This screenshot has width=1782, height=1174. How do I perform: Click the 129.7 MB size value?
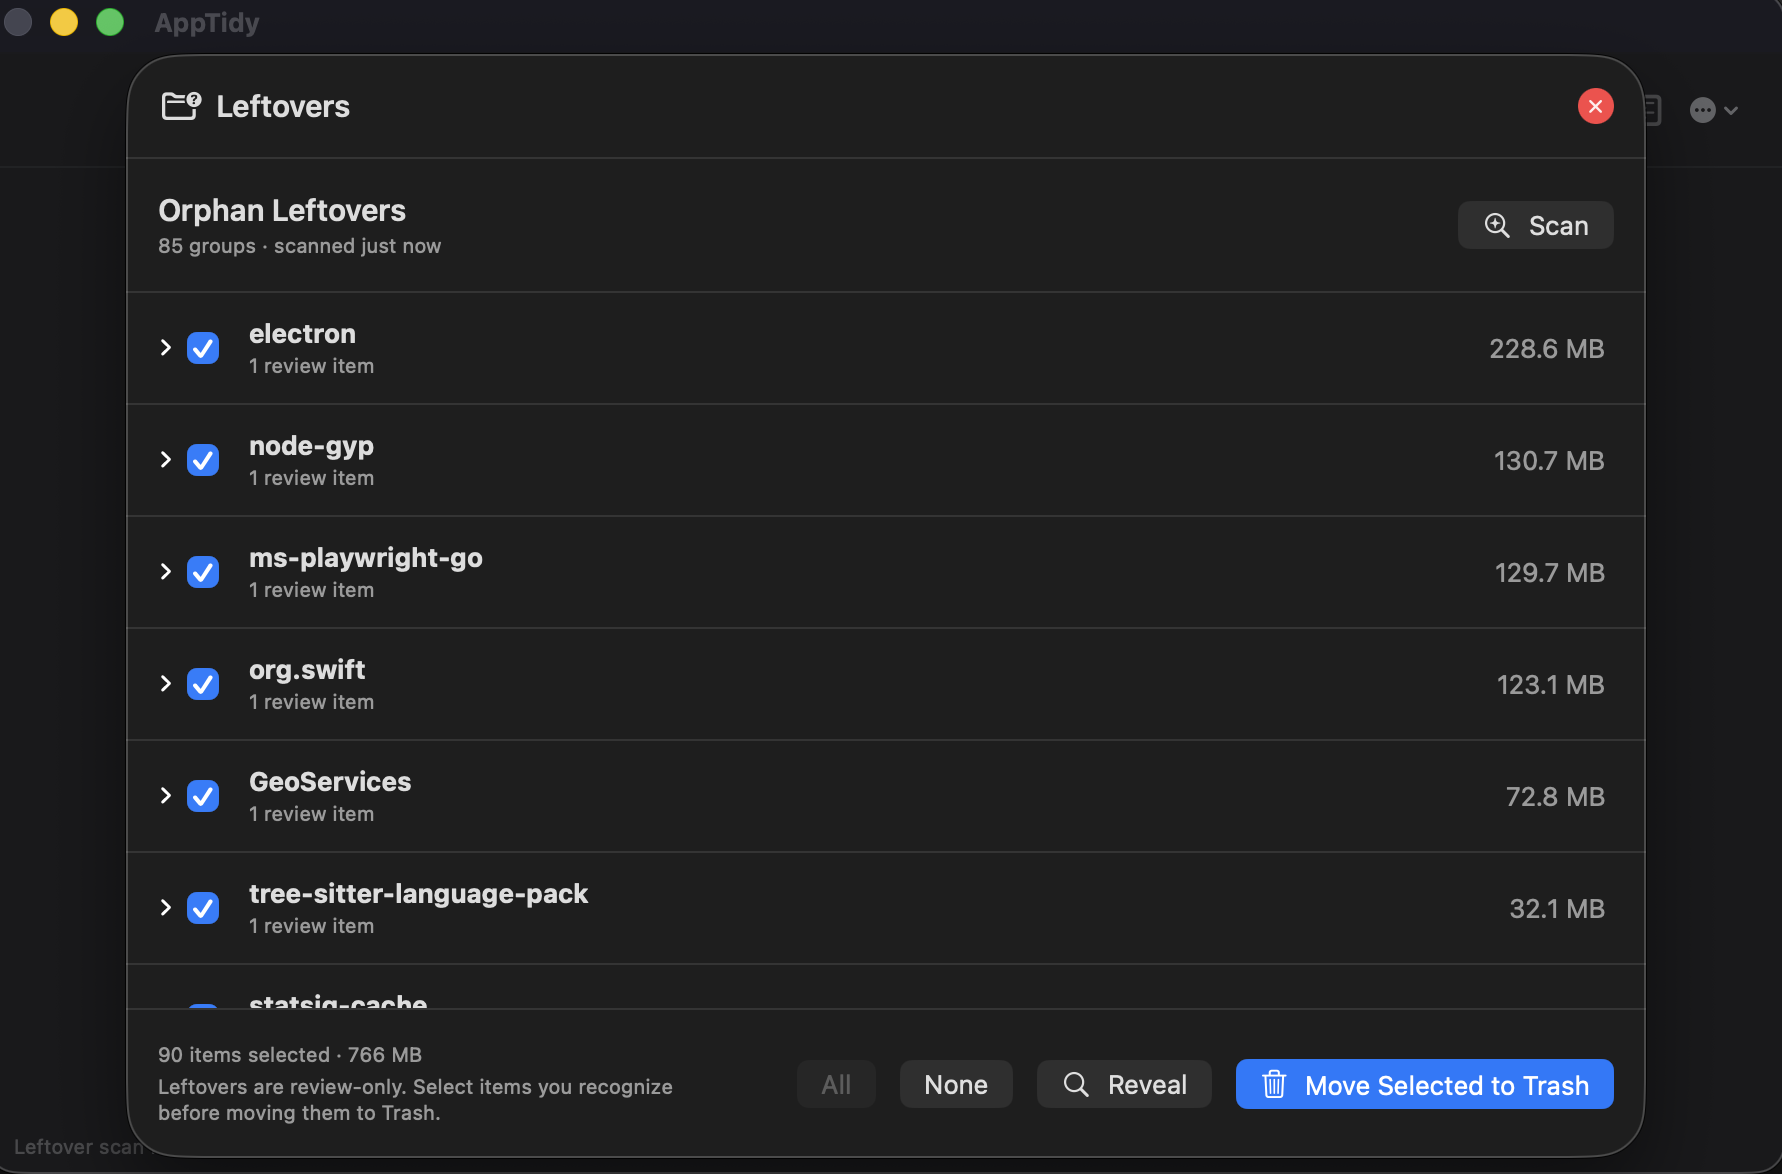point(1549,573)
